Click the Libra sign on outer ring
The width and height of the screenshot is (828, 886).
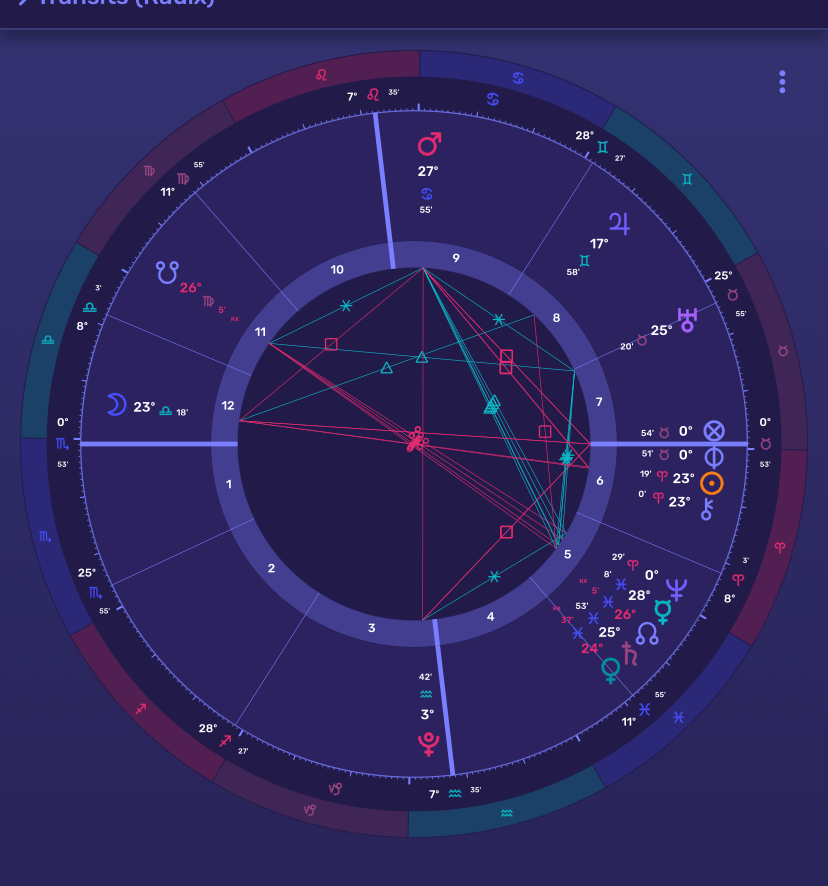tap(47, 340)
